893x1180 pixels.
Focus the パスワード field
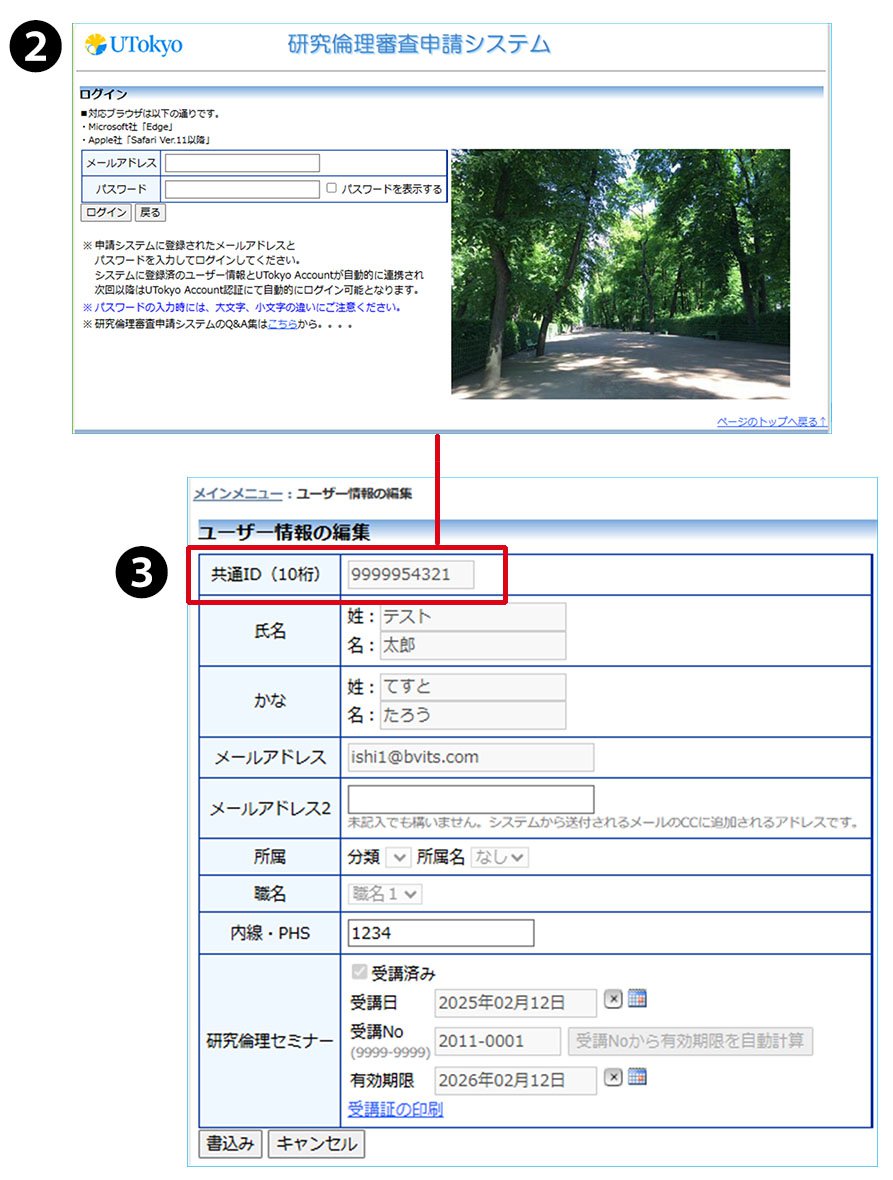(242, 189)
